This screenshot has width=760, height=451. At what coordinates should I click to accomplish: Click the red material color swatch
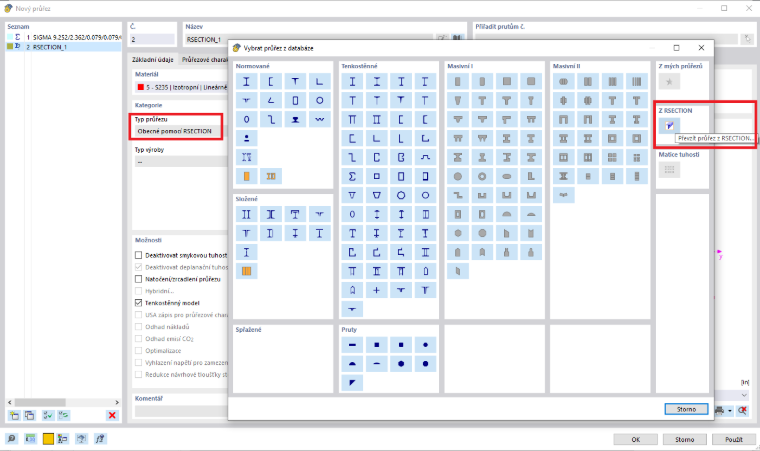click(141, 87)
